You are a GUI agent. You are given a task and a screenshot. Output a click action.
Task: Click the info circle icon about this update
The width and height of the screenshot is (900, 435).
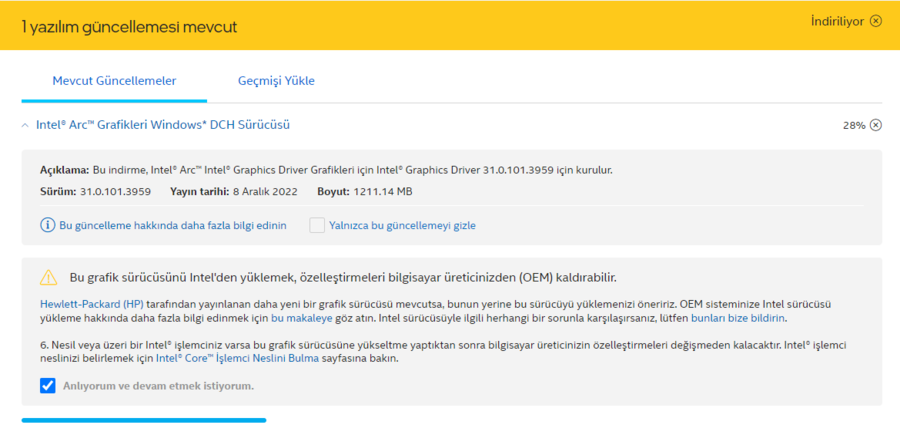pyautogui.click(x=48, y=226)
